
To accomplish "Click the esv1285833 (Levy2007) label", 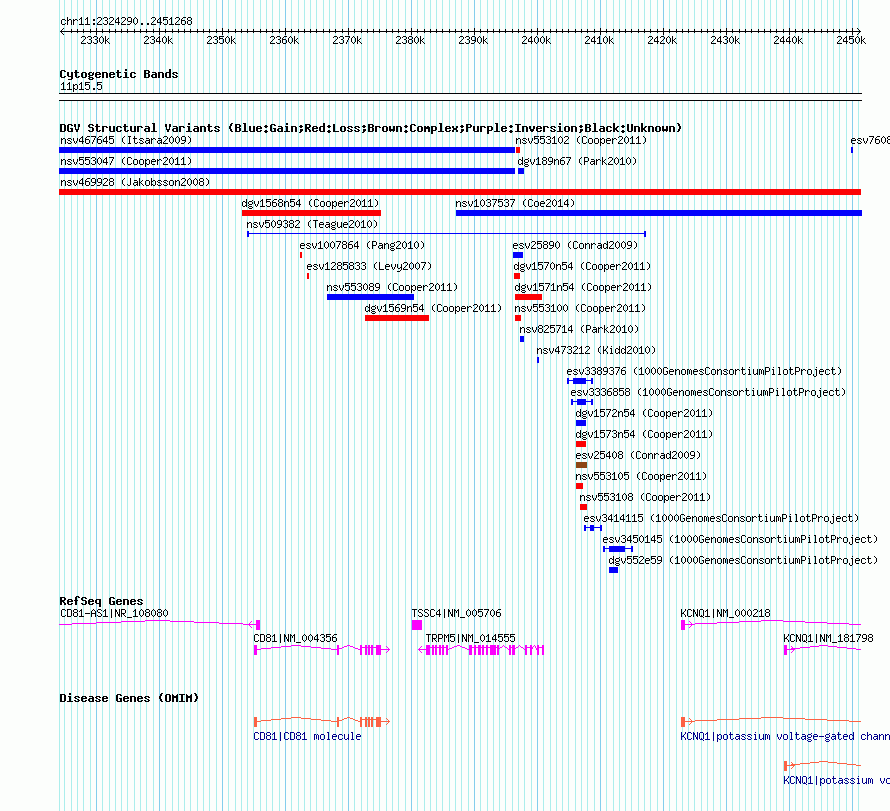I will point(369,266).
